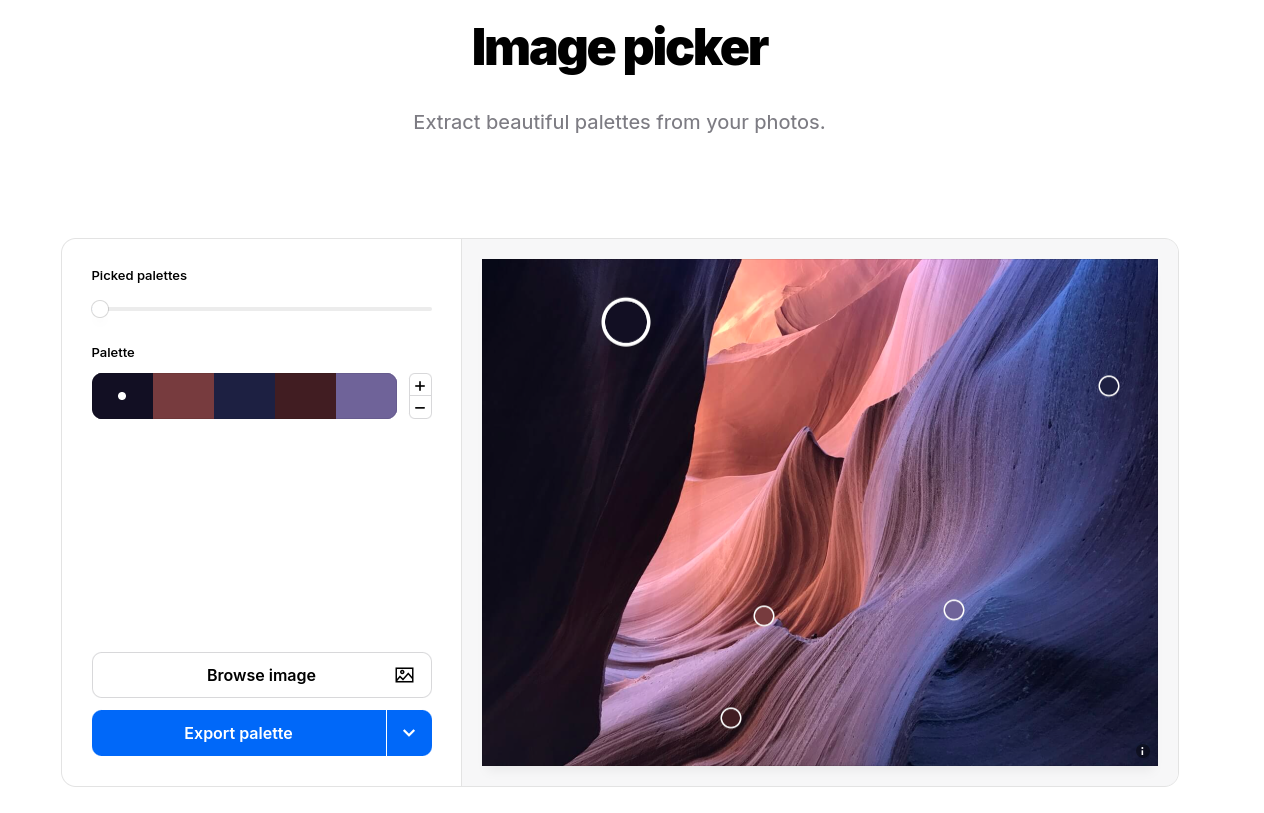The width and height of the screenshot is (1264, 813).
Task: Add a color with the plus button
Action: point(420,385)
